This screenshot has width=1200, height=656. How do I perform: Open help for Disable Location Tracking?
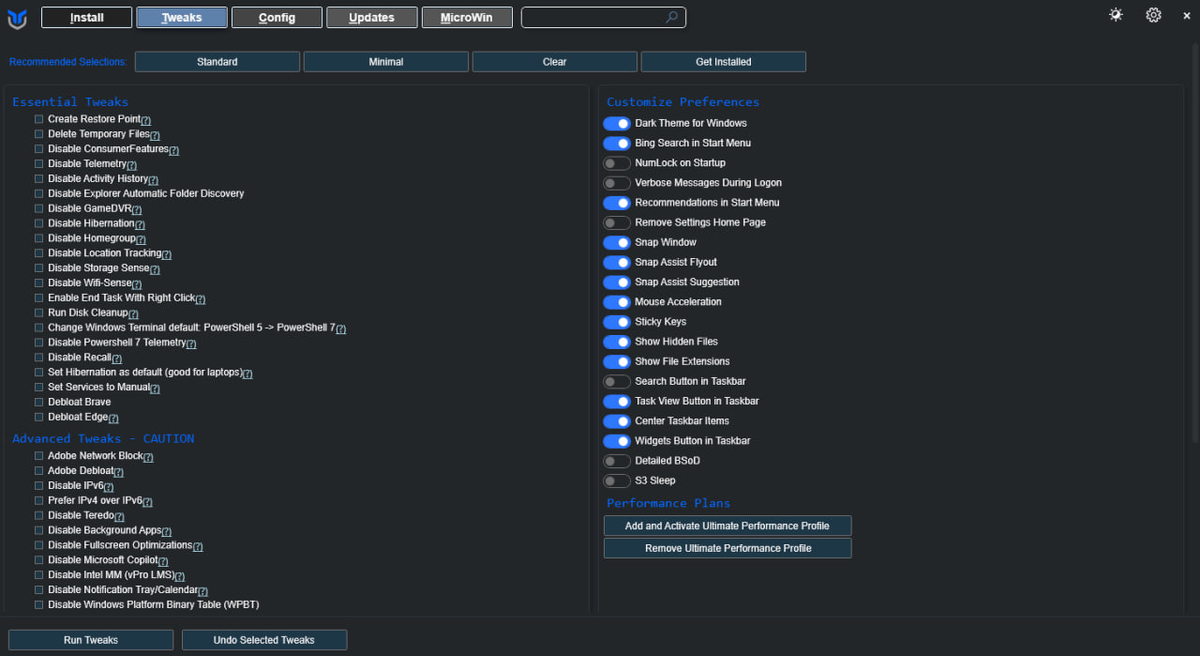(x=167, y=255)
